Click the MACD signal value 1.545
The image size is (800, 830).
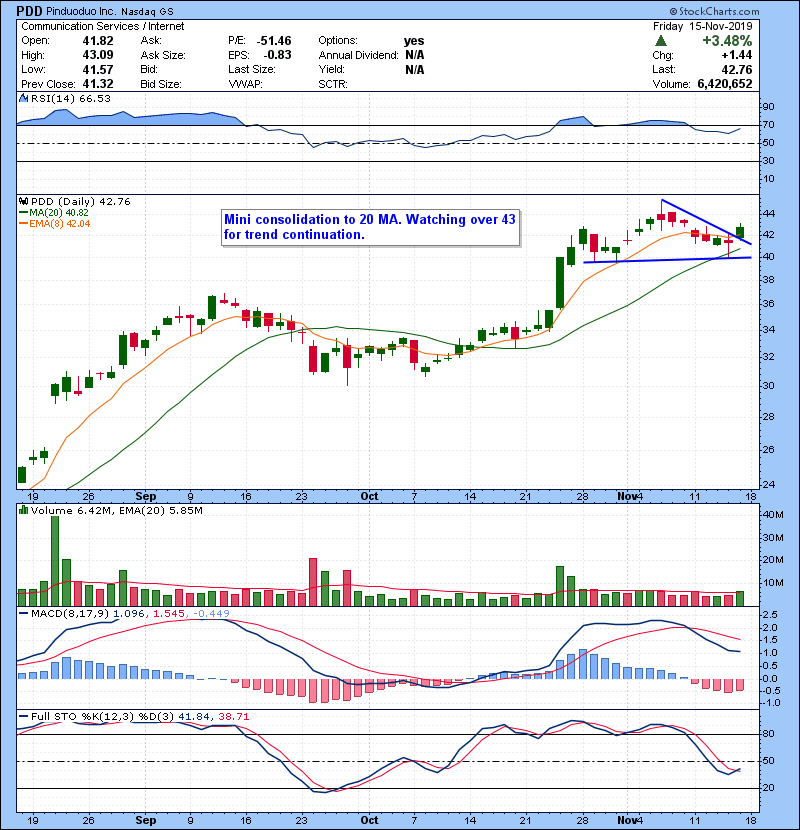(x=169, y=614)
